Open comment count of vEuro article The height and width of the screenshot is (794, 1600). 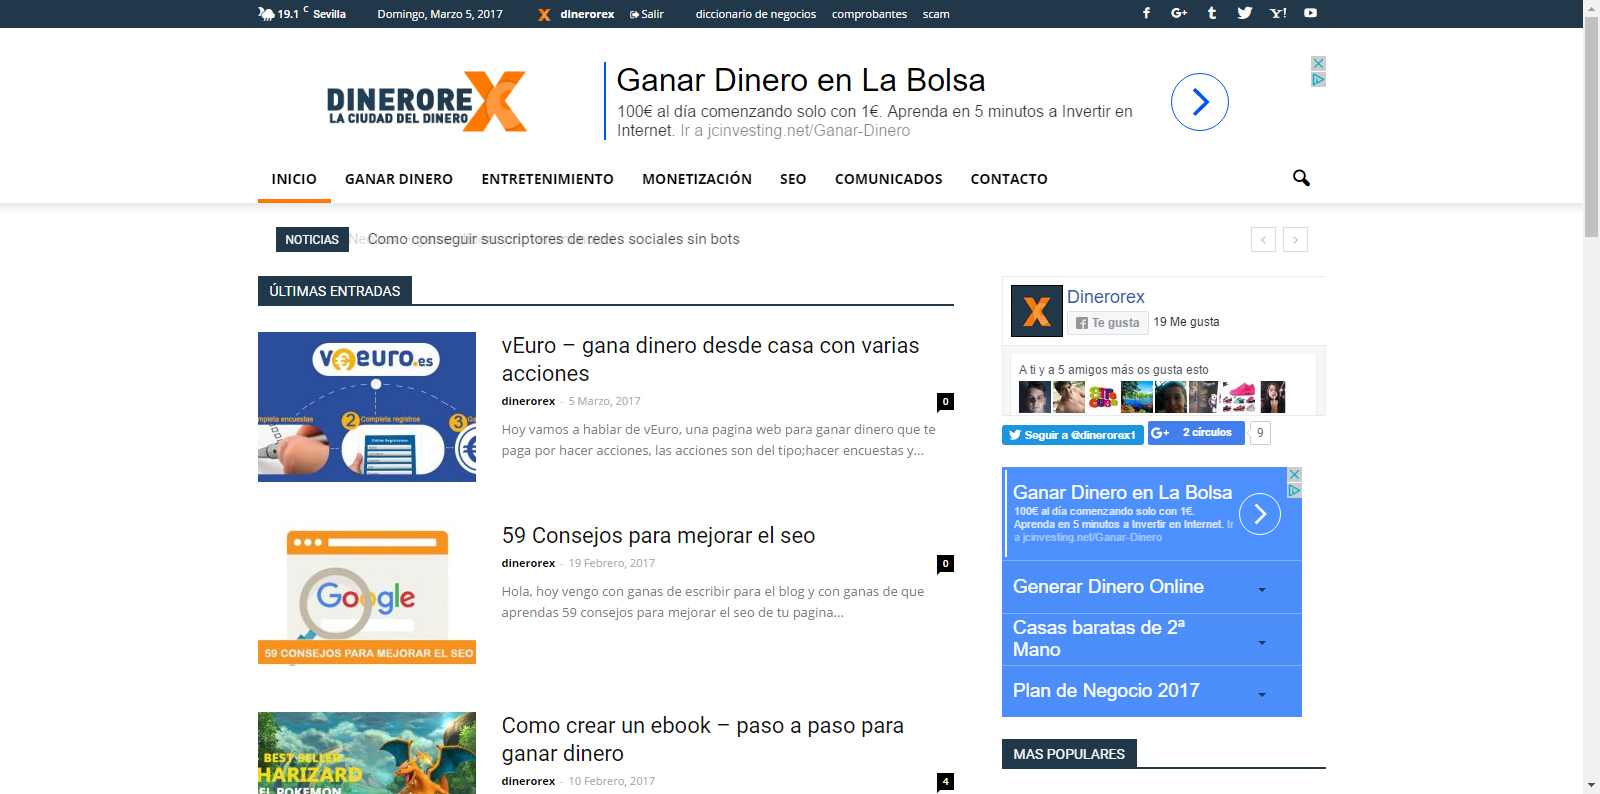(x=945, y=402)
